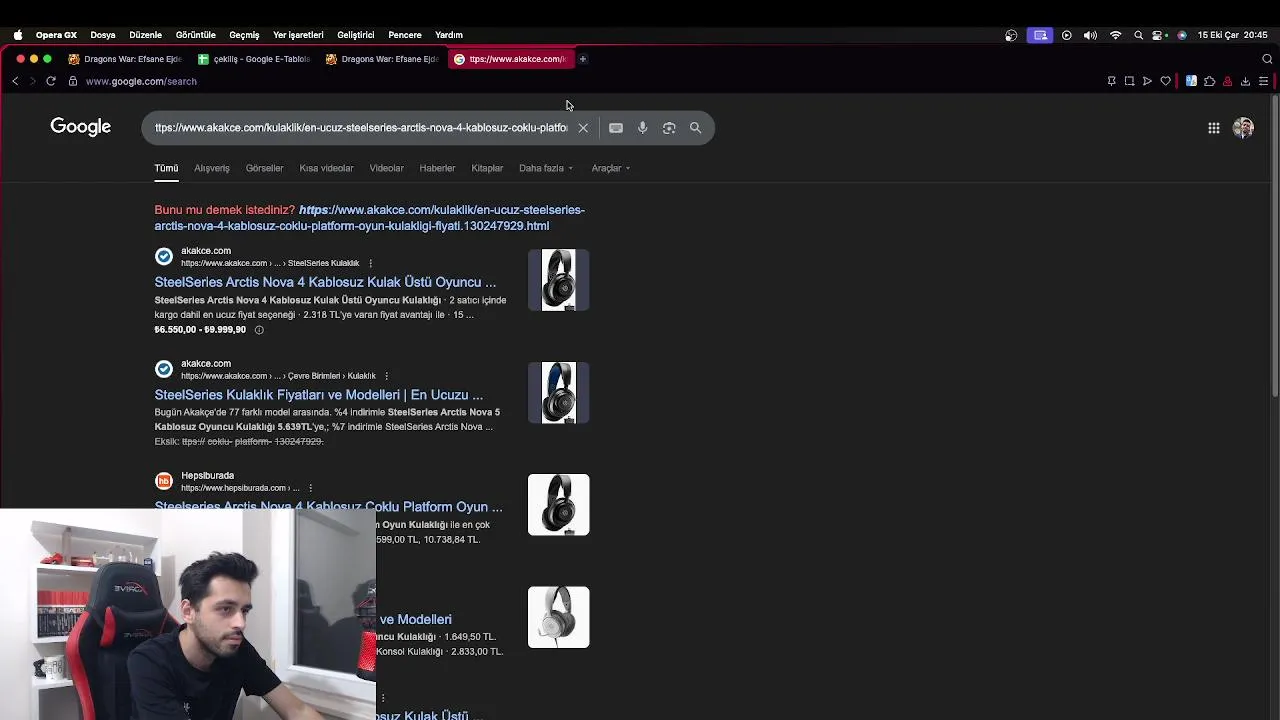Click the send/flow arrow icon

[x=1147, y=81]
